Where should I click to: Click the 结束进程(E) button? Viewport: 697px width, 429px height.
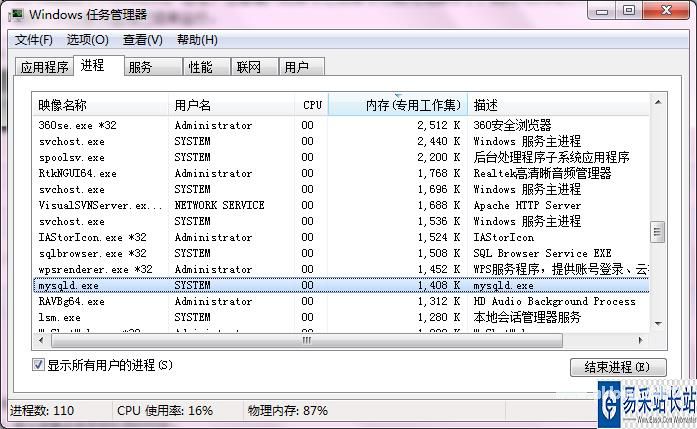(x=618, y=367)
